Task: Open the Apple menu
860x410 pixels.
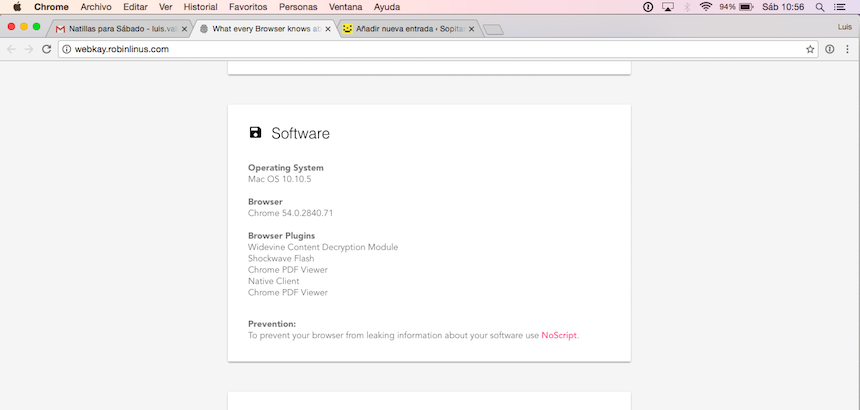Action: 17,7
